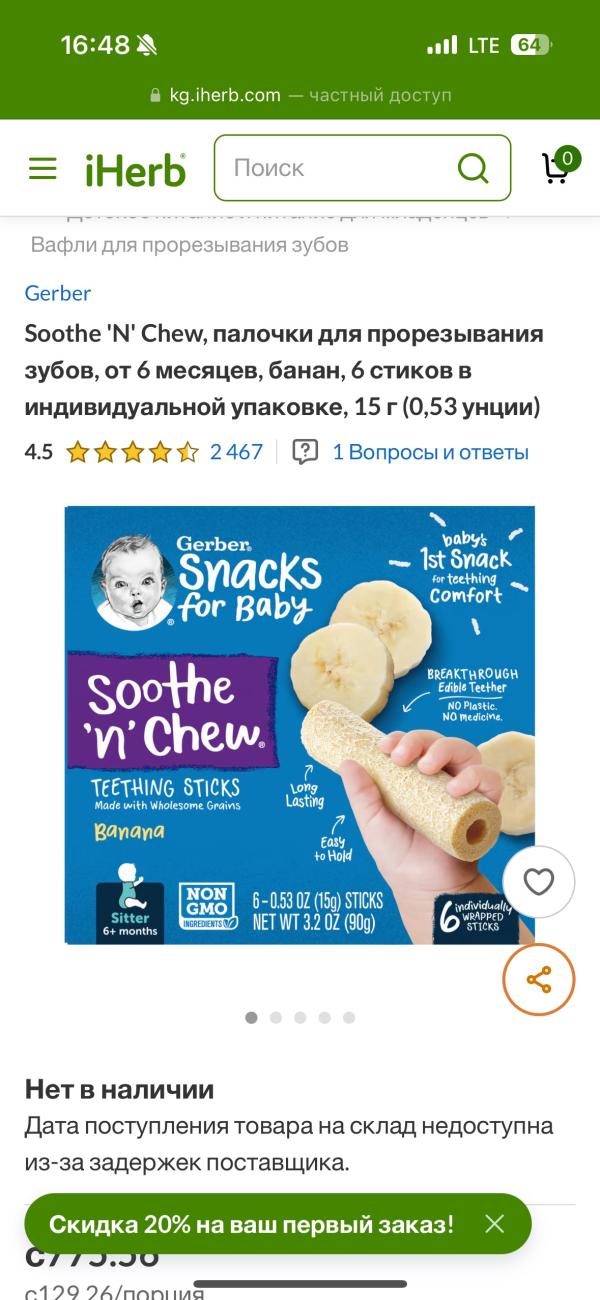
Task: Go to Вафли для прорезывания зубов category
Action: click(x=190, y=245)
